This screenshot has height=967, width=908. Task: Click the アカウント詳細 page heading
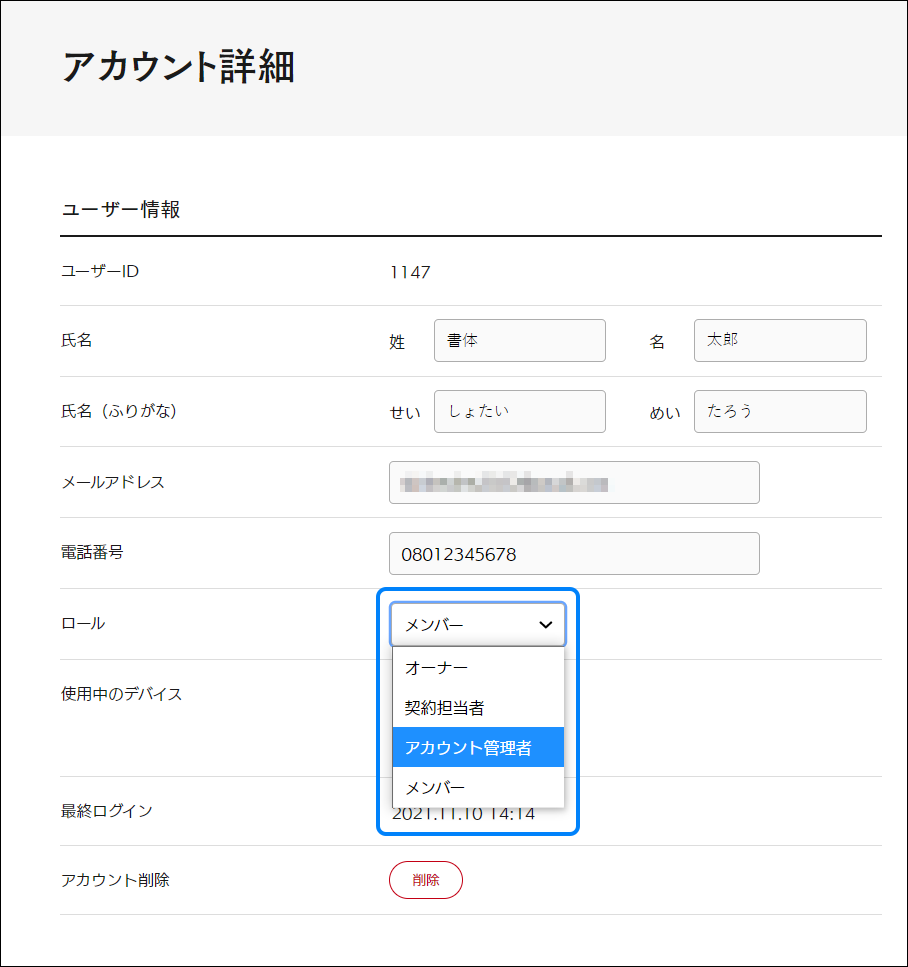coord(178,67)
